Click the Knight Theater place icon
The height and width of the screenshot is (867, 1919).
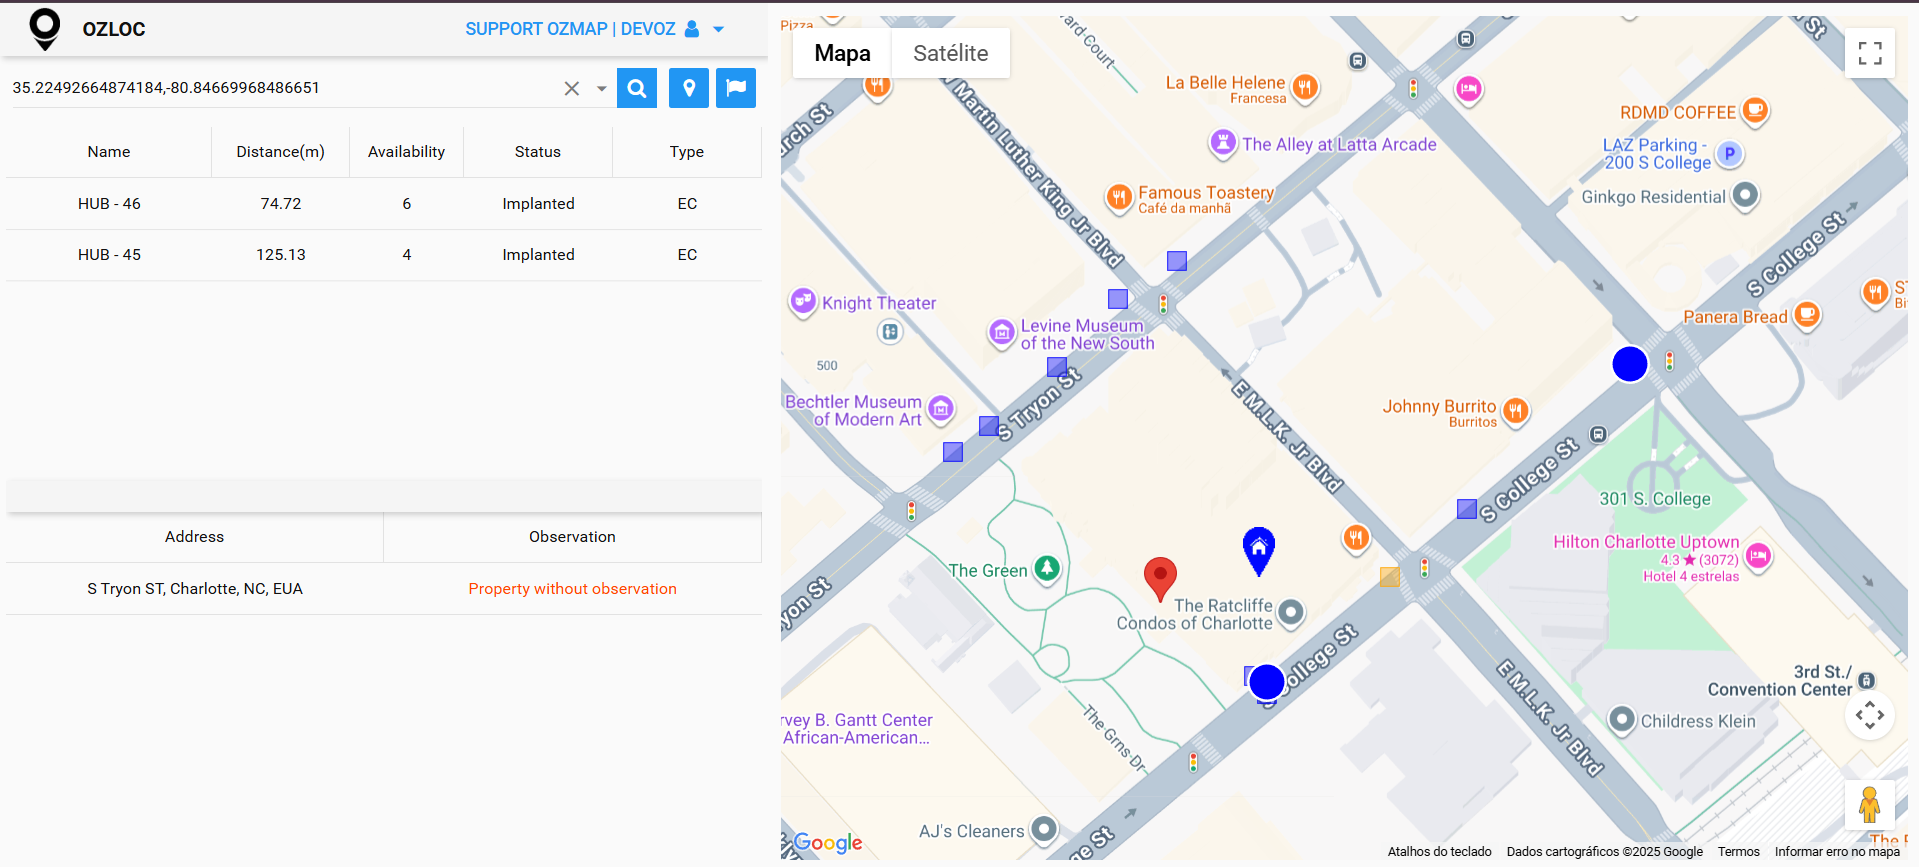tap(803, 301)
